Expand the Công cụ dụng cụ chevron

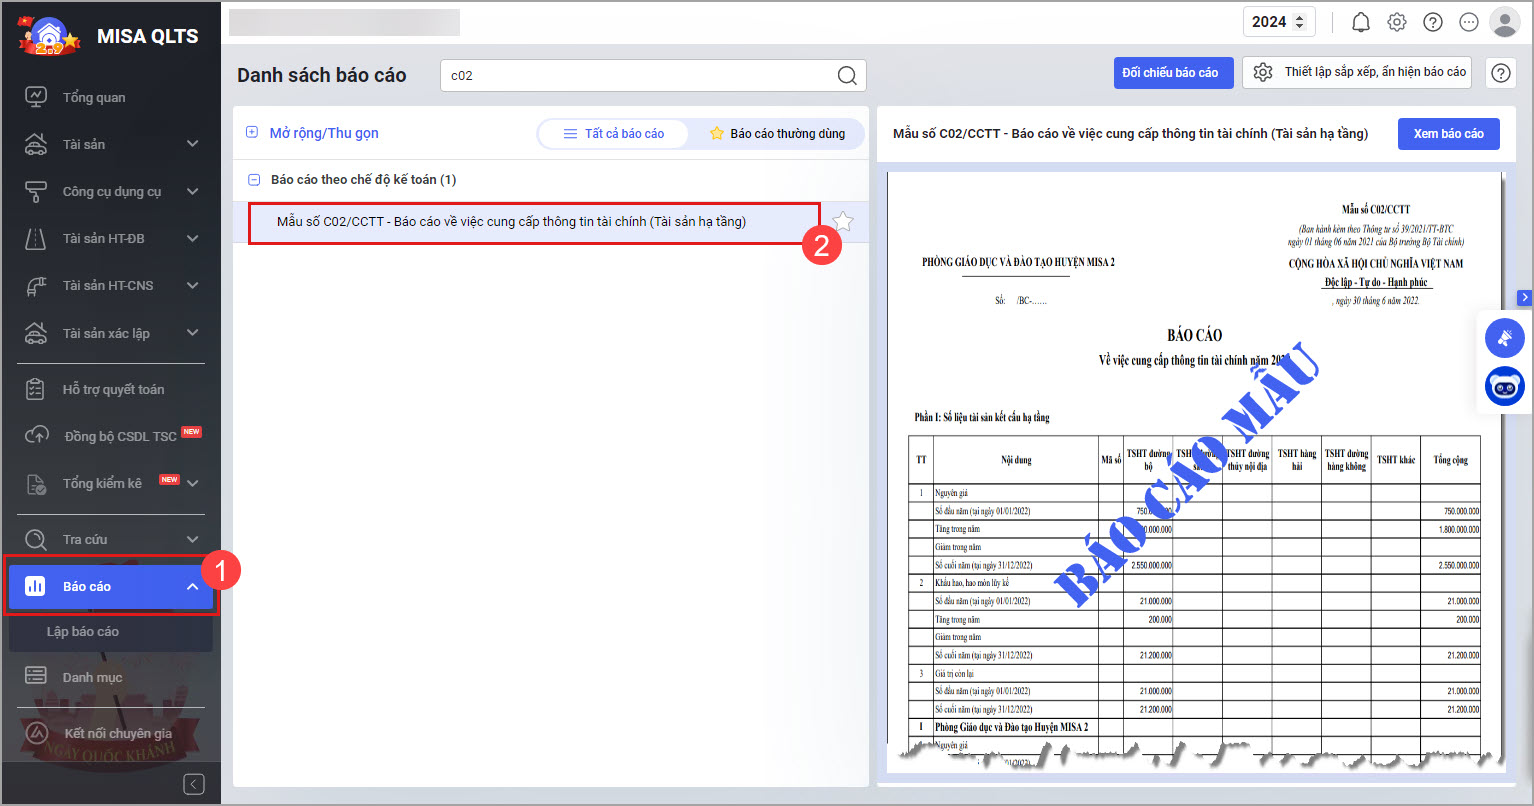[193, 191]
